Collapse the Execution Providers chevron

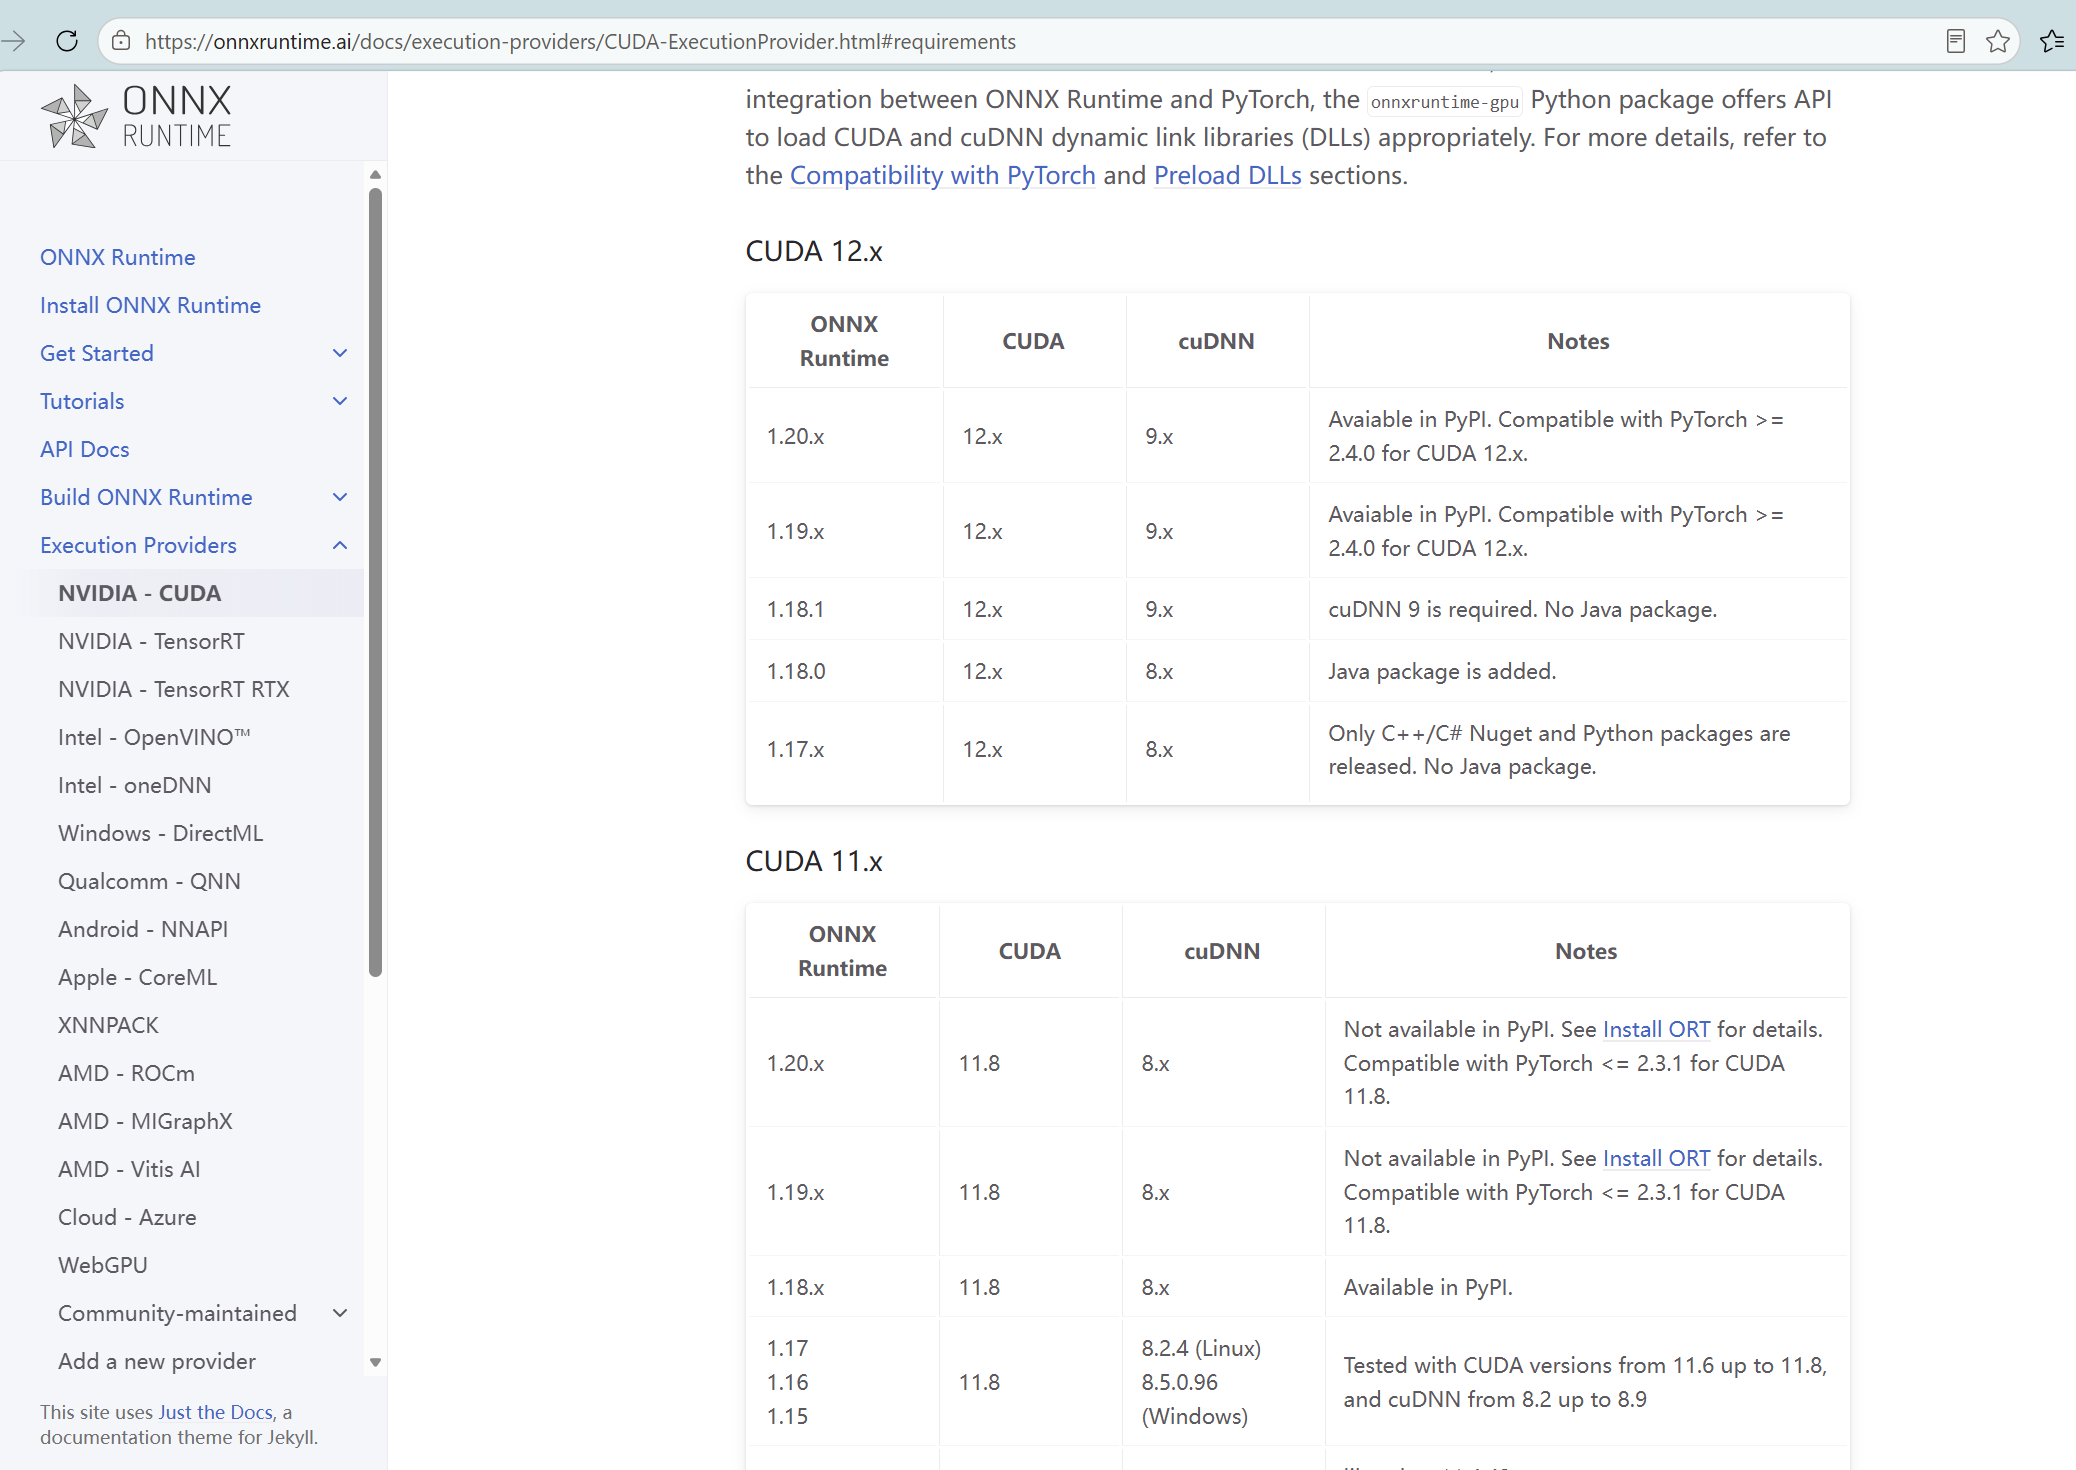340,545
